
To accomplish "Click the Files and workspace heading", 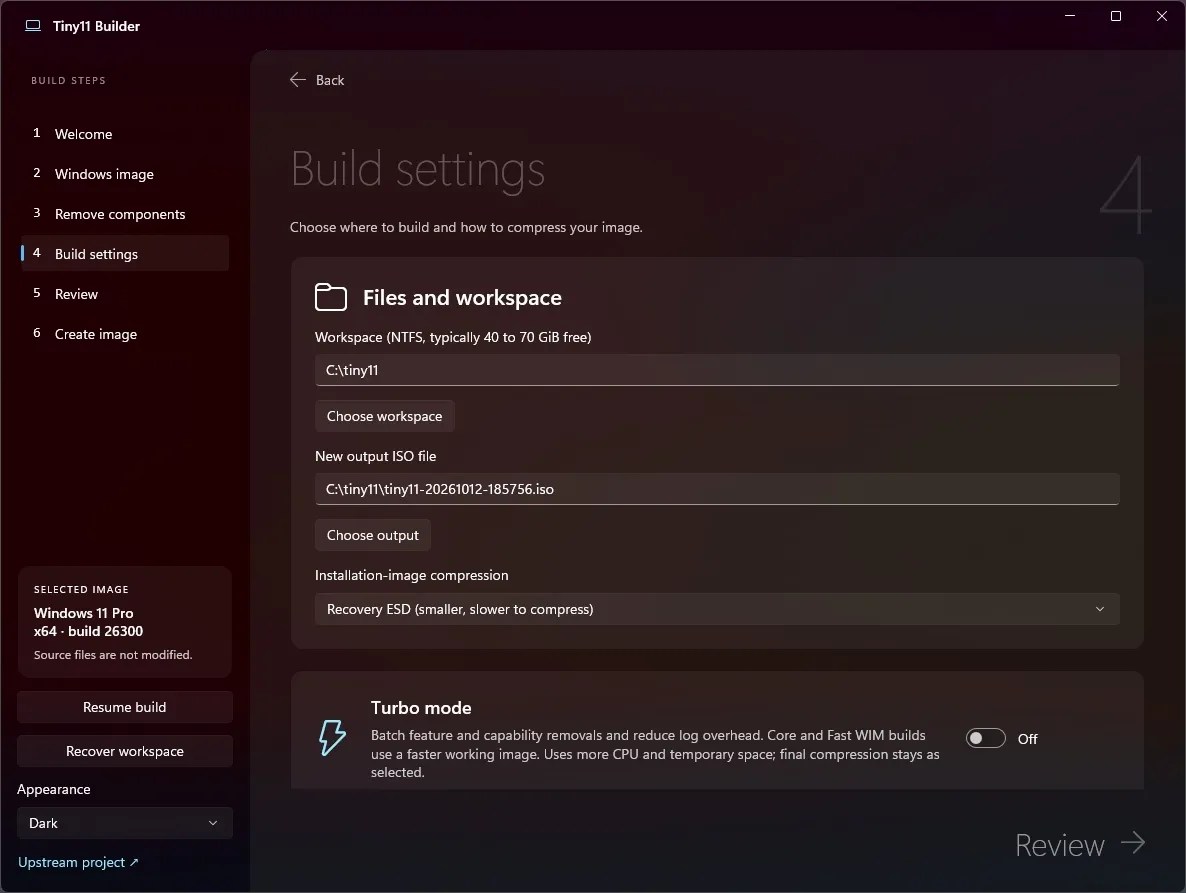I will point(462,298).
